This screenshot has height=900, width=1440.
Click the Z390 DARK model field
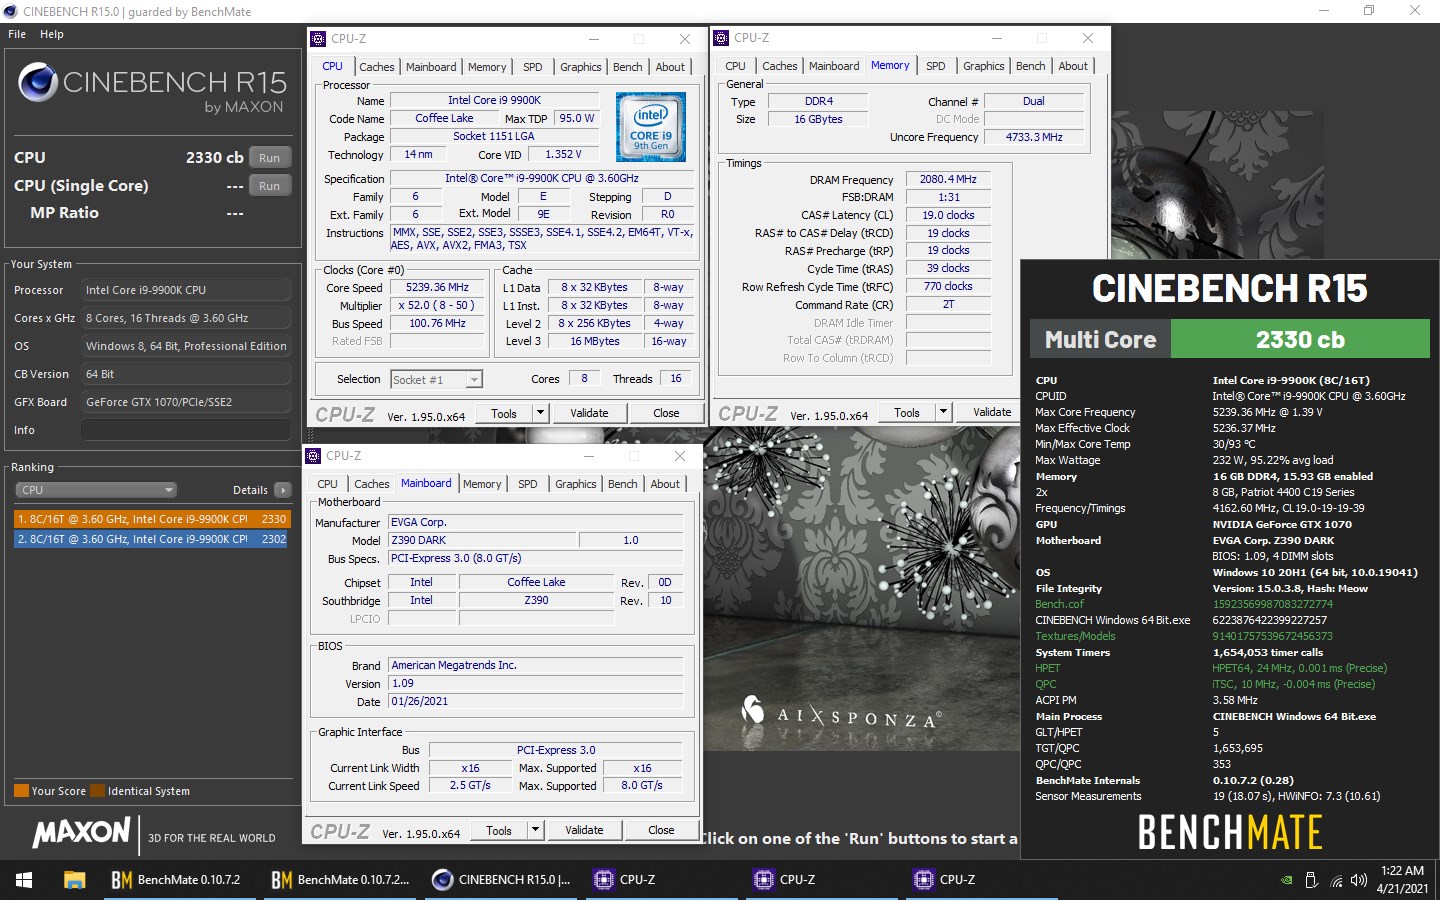(x=482, y=540)
